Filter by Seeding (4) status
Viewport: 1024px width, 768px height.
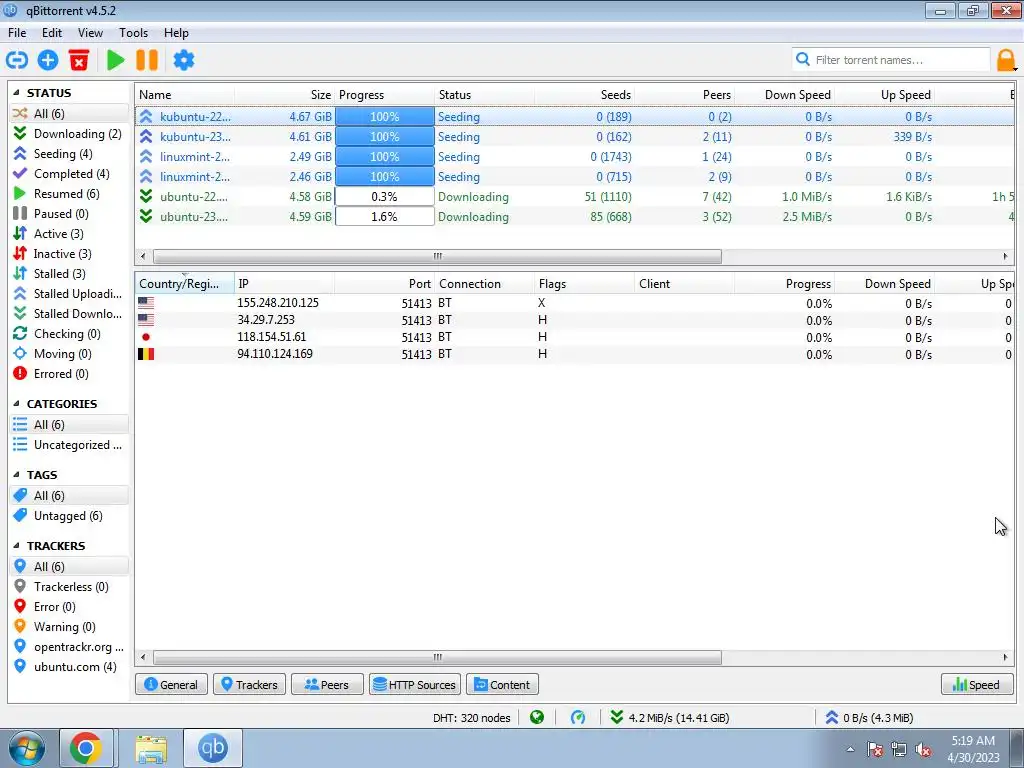[69, 154]
